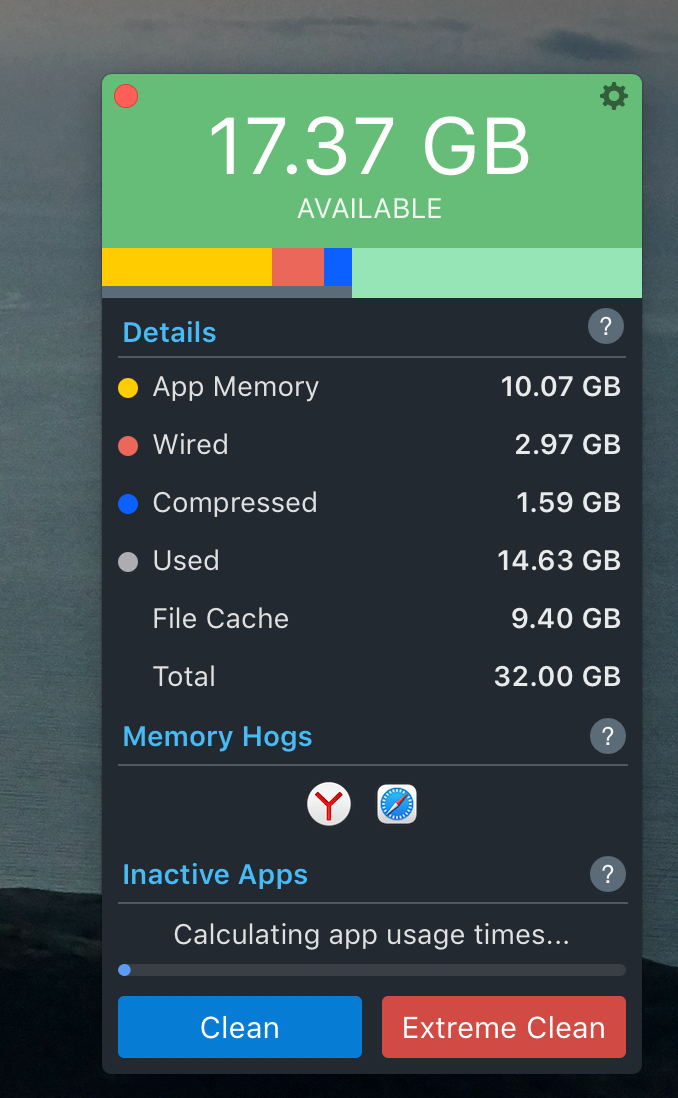Viewport: 678px width, 1098px height.
Task: Close the memory cleaner window
Action: (126, 96)
